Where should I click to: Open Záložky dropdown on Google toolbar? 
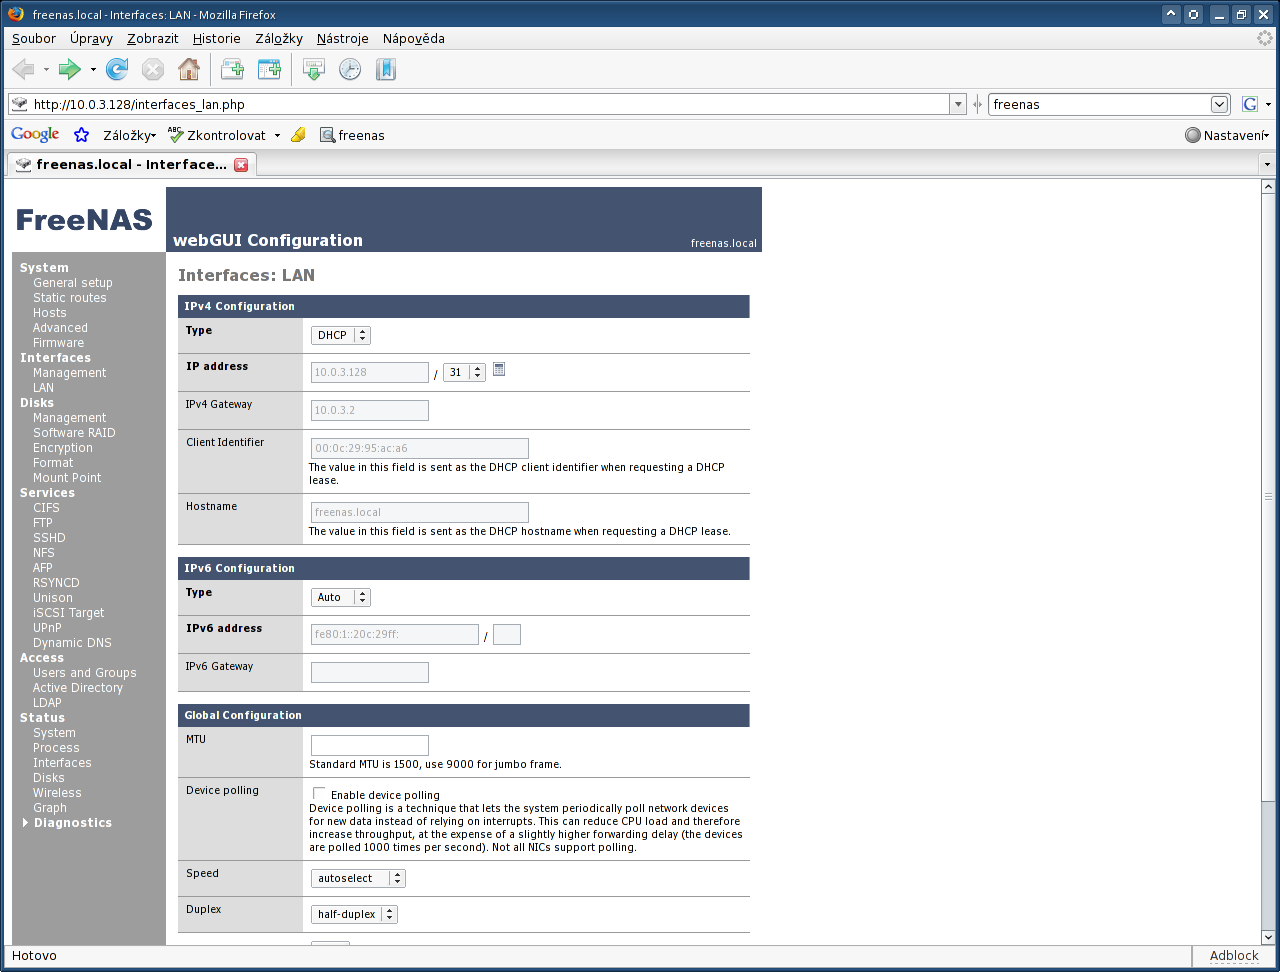click(129, 135)
